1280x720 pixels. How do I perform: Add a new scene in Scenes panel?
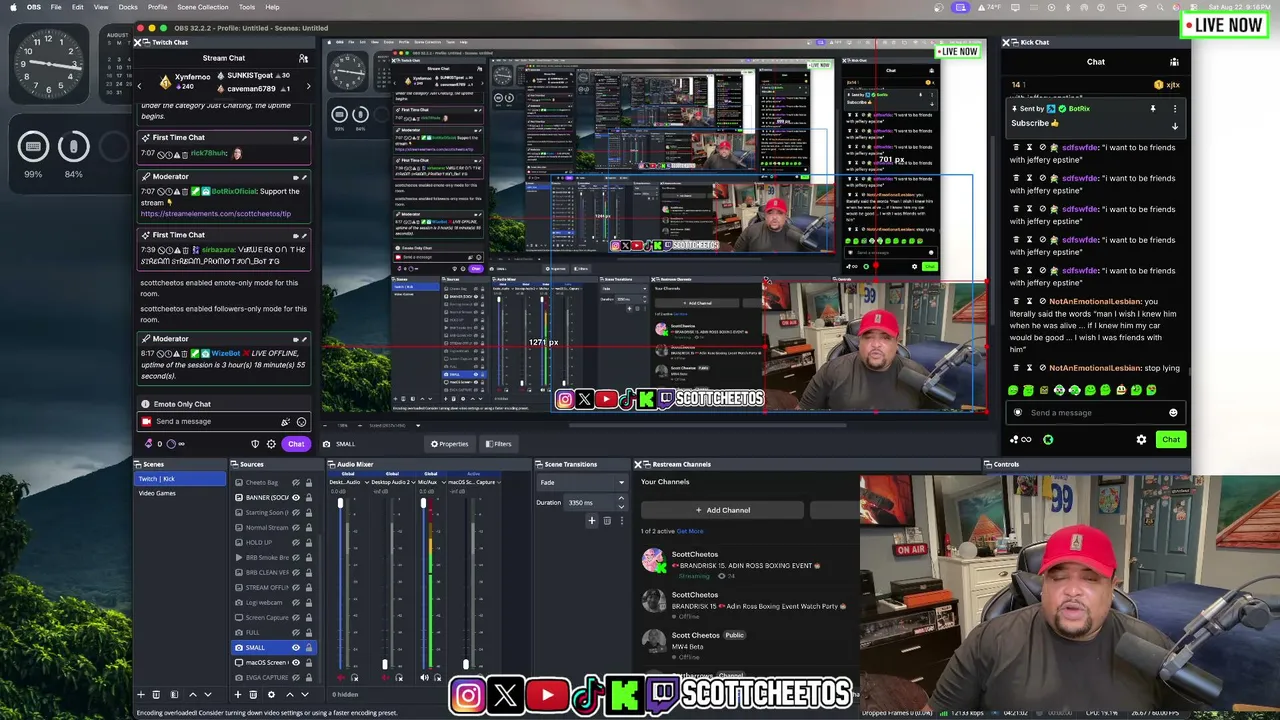pyautogui.click(x=141, y=694)
